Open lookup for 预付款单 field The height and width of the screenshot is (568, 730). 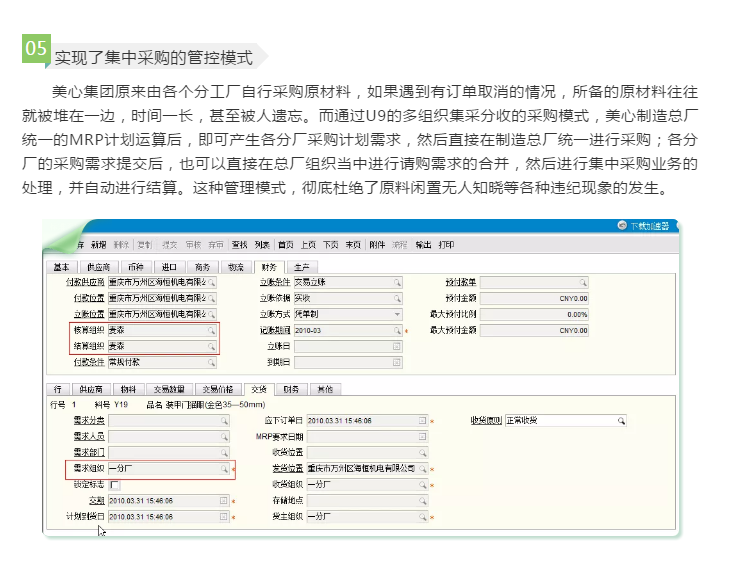coord(583,283)
